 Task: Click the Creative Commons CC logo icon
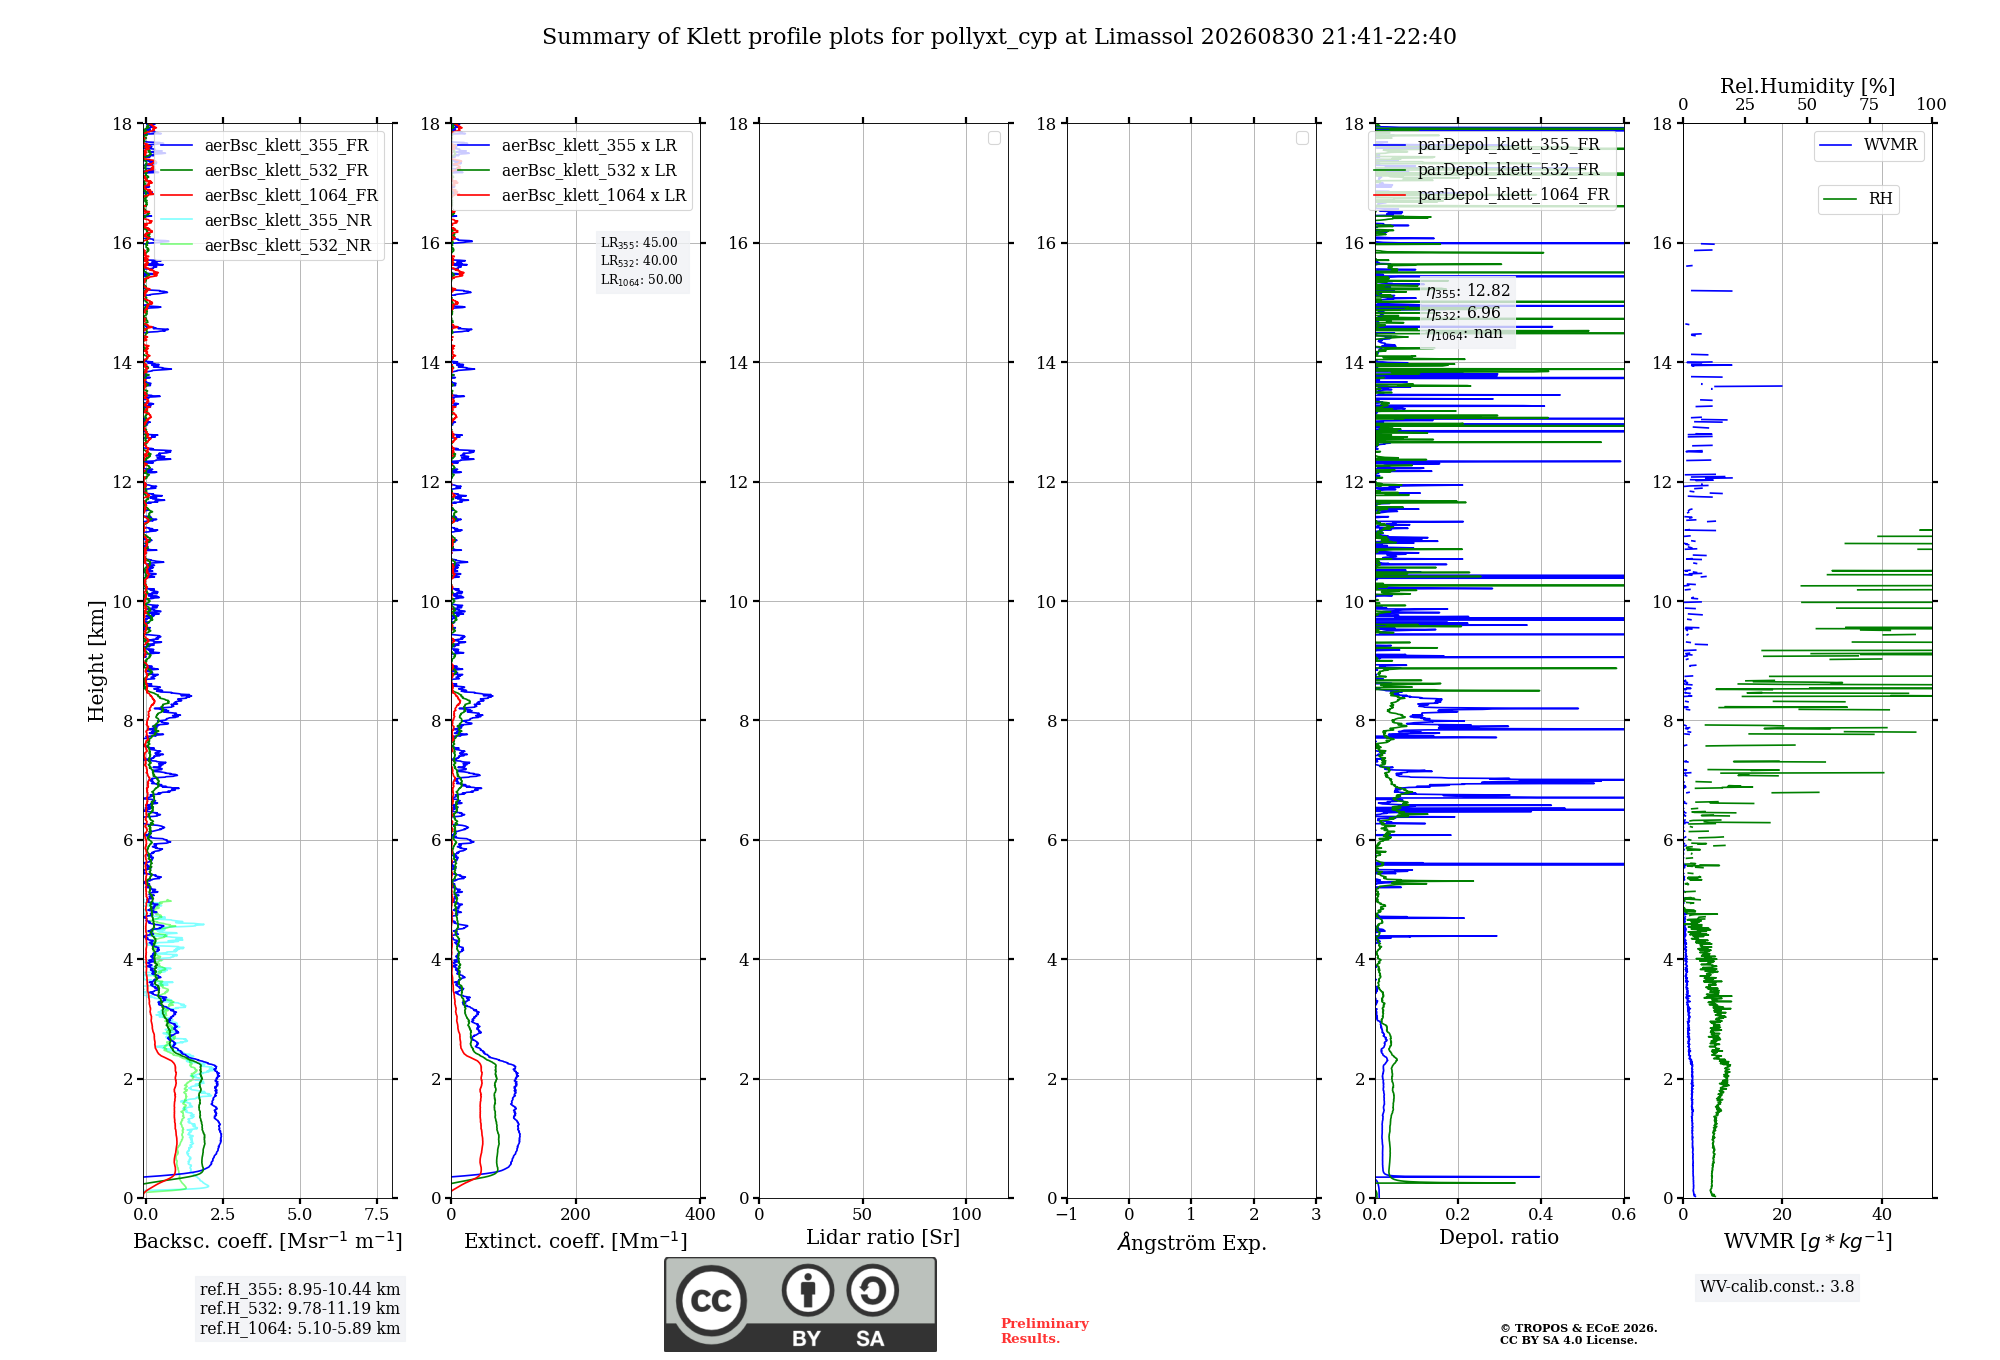click(711, 1301)
